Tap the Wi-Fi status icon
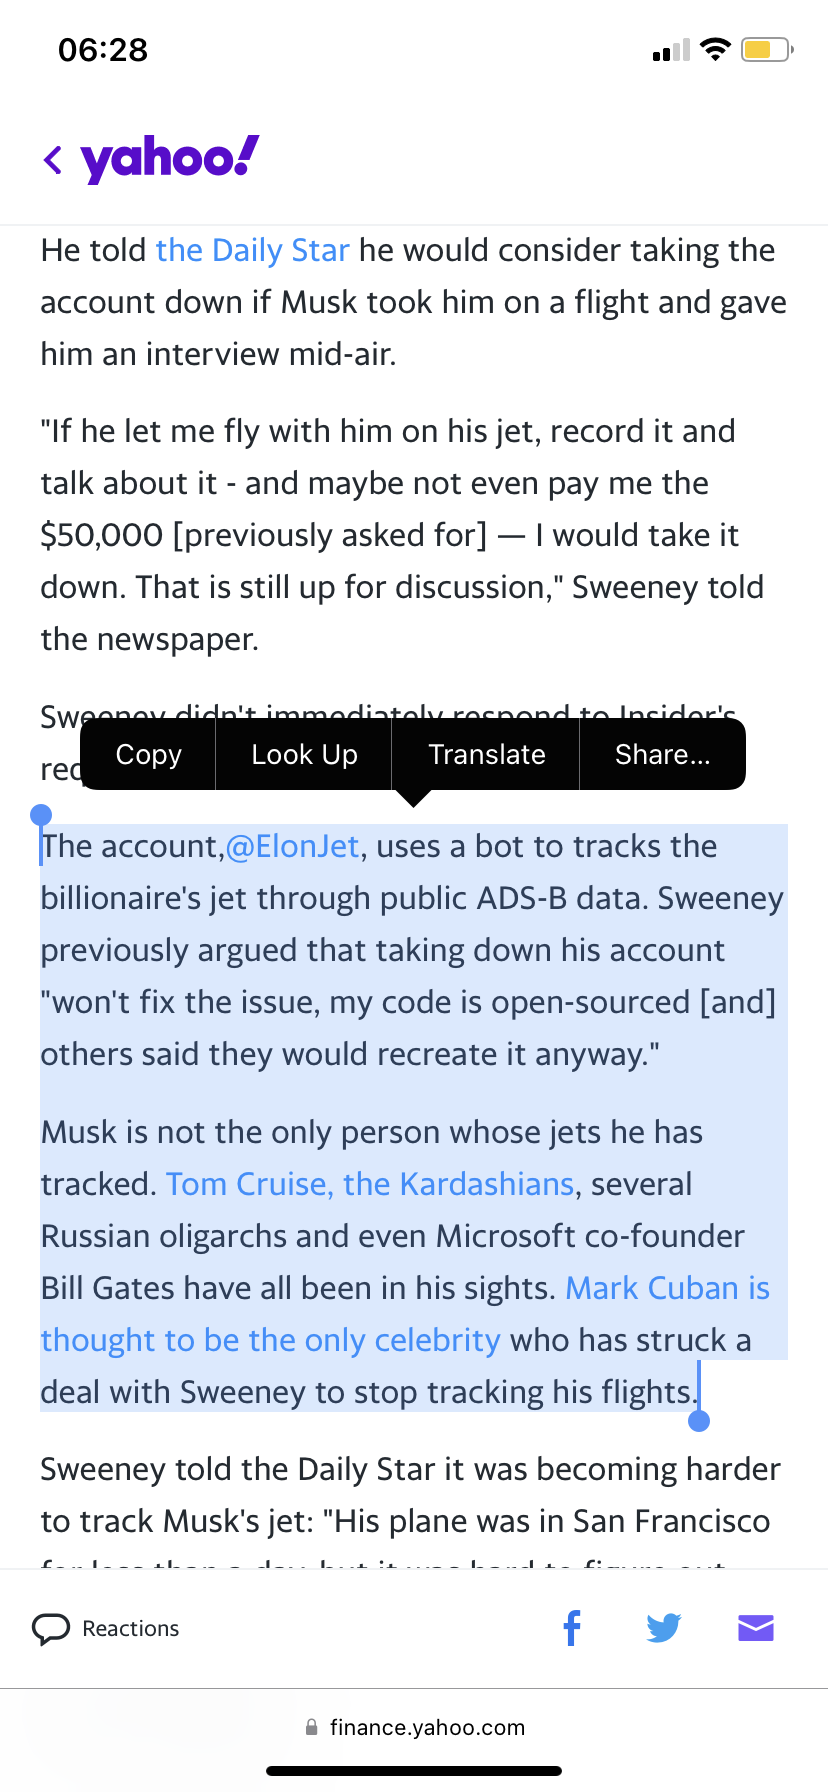The height and width of the screenshot is (1792, 828). (715, 49)
